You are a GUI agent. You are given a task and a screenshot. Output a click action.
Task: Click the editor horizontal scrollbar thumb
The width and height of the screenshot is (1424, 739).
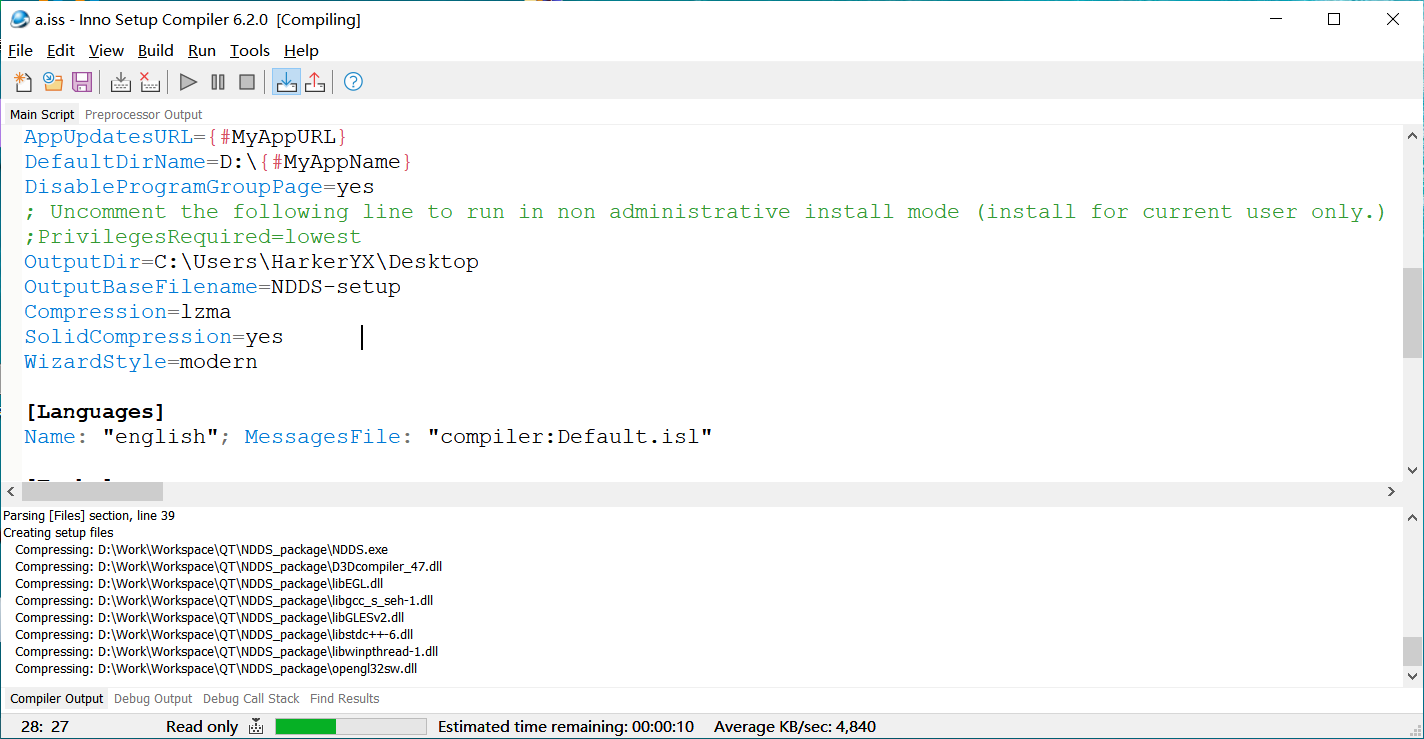click(92, 492)
